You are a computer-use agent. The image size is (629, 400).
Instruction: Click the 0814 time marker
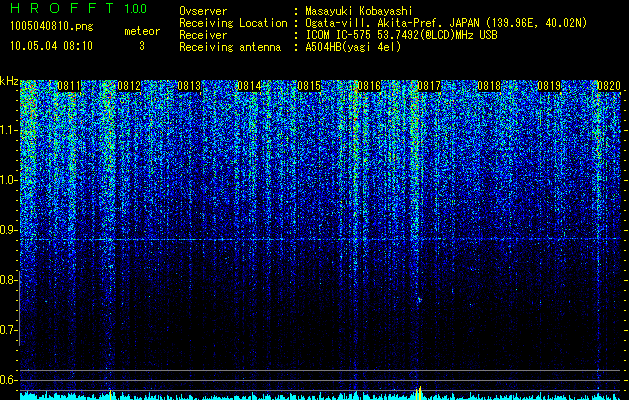249,86
